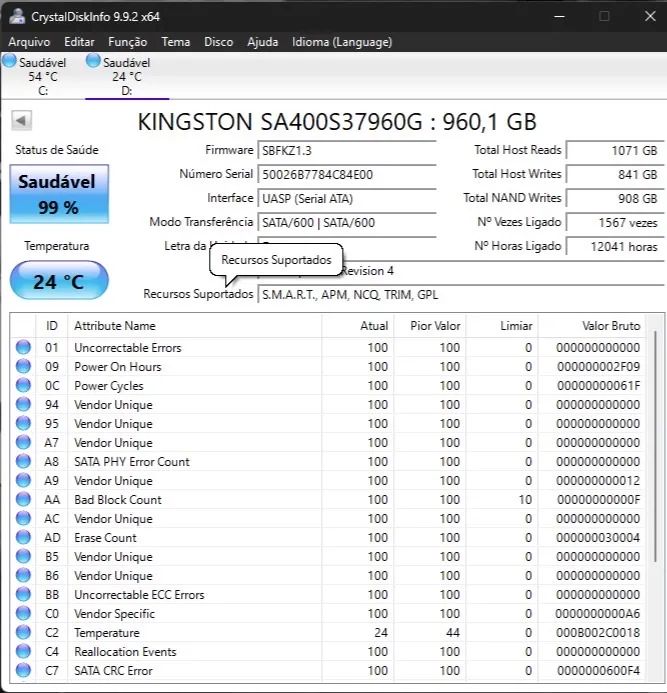Click status orb for Uncorrectable ECC Errors
This screenshot has width=667, height=693.
pyautogui.click(x=23, y=594)
